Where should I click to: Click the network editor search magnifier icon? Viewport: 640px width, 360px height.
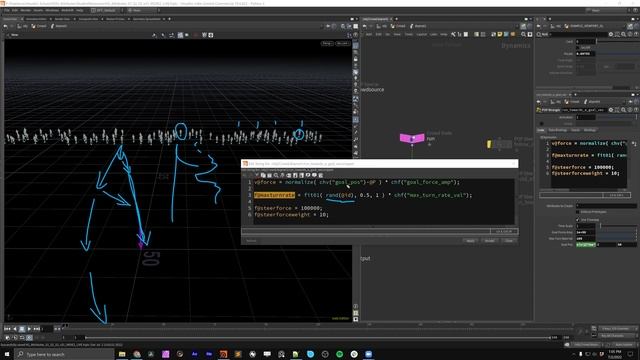click(x=523, y=35)
